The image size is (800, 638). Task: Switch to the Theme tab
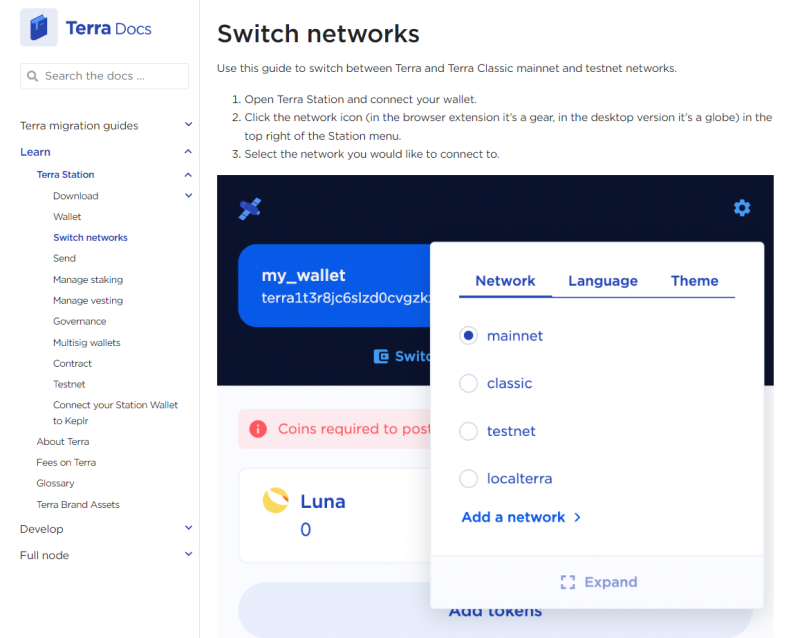click(x=694, y=281)
